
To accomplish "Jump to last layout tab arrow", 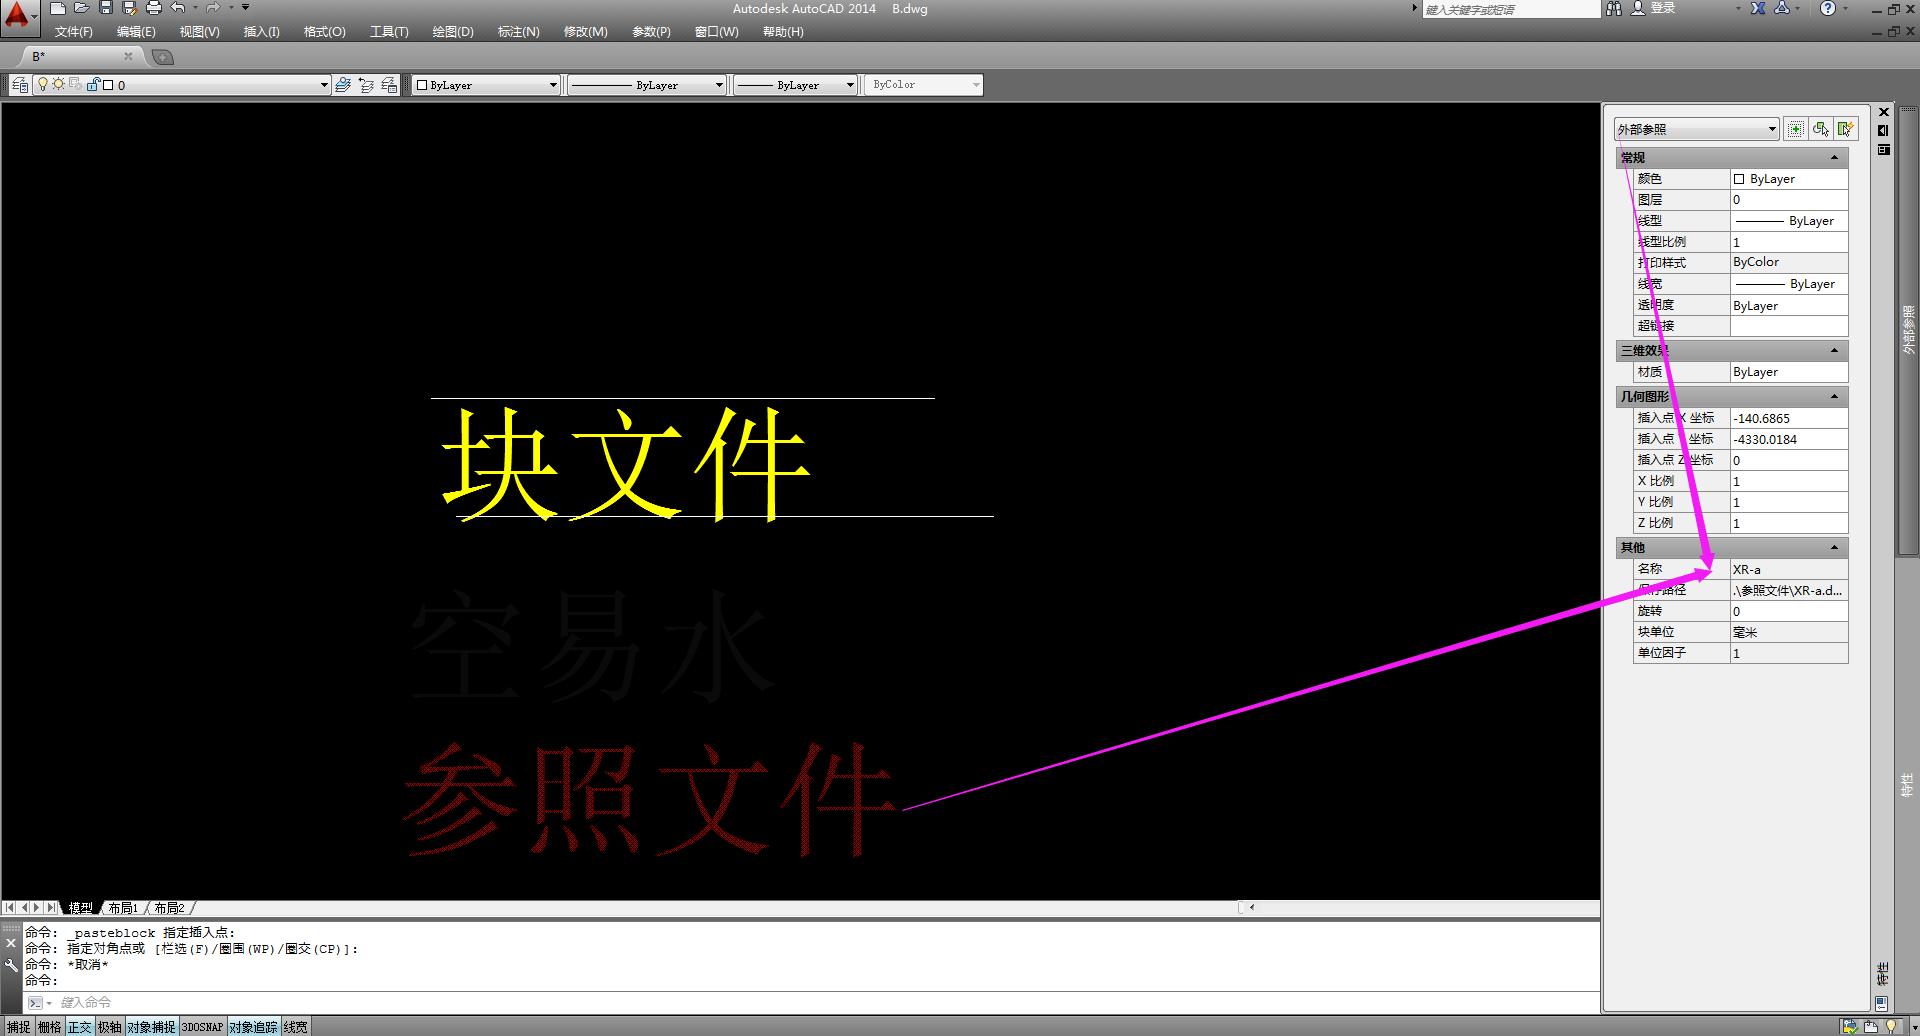I will pos(51,908).
